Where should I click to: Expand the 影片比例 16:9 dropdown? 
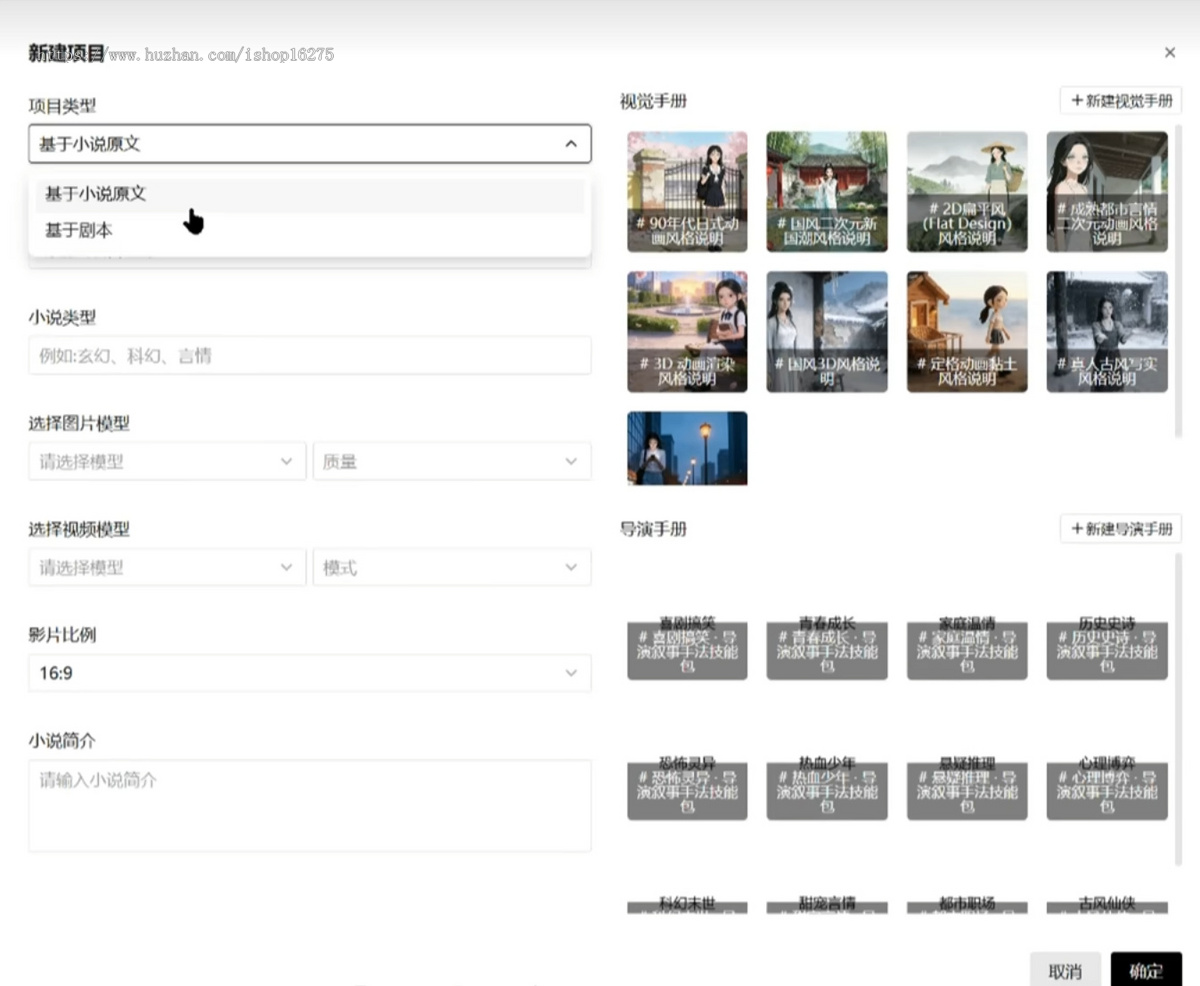click(x=310, y=673)
